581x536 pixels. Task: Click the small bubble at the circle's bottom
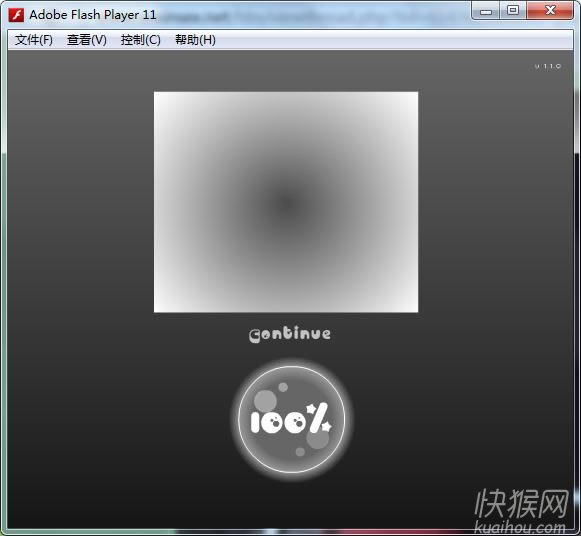point(300,452)
